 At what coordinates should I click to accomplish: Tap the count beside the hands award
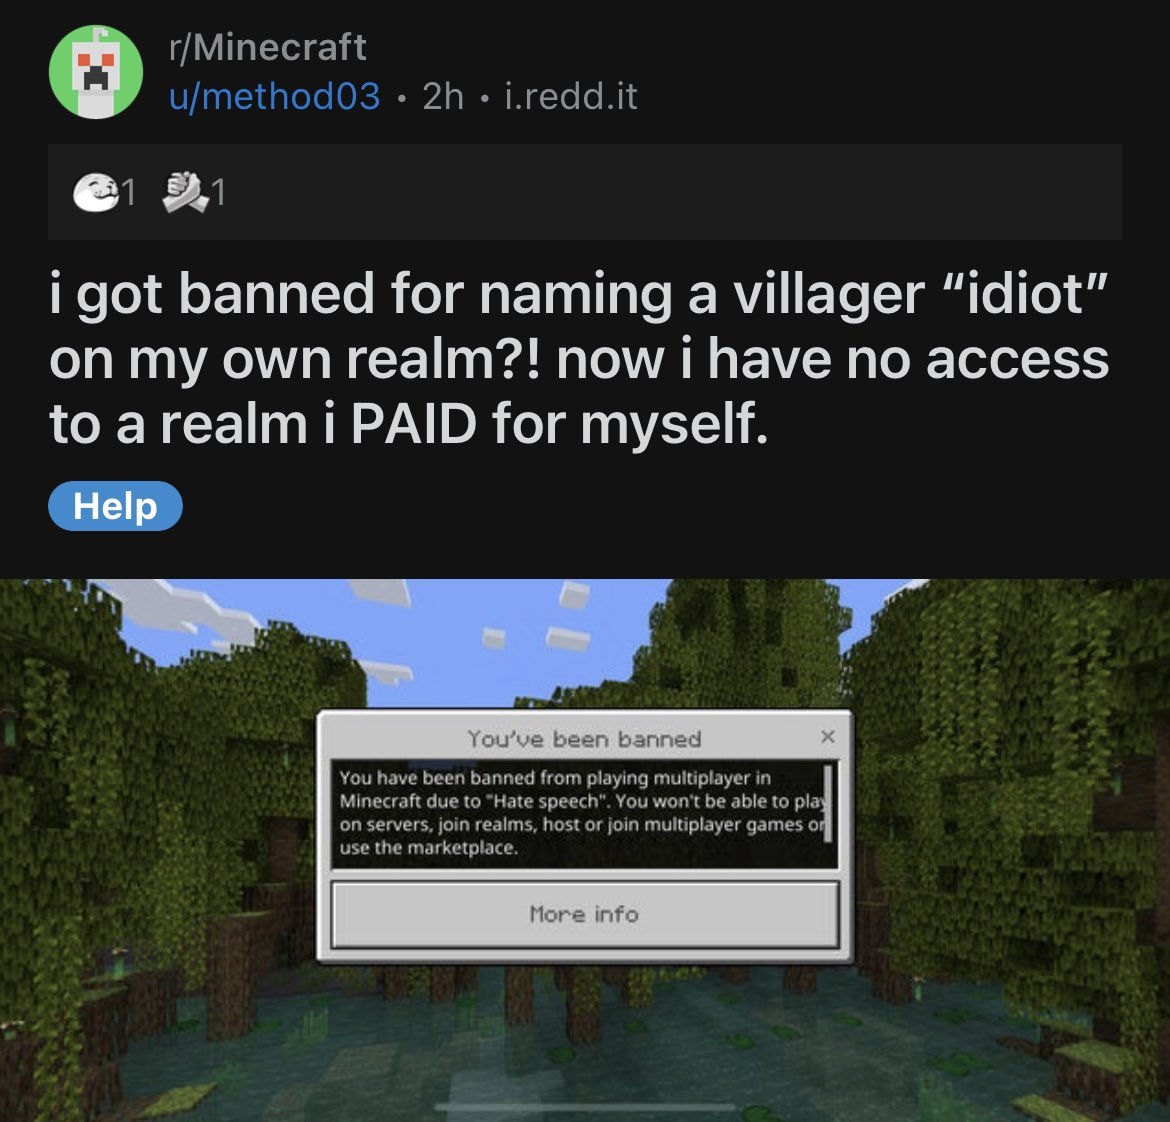coord(218,192)
